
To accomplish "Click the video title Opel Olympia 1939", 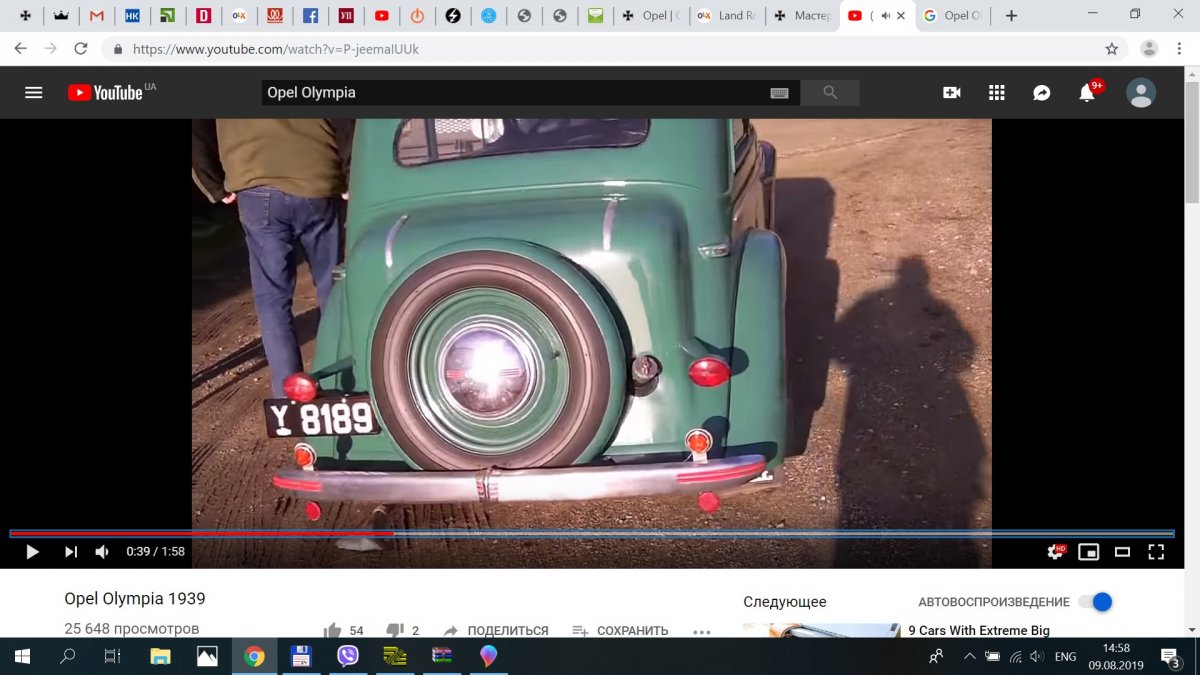I will pyautogui.click(x=135, y=599).
